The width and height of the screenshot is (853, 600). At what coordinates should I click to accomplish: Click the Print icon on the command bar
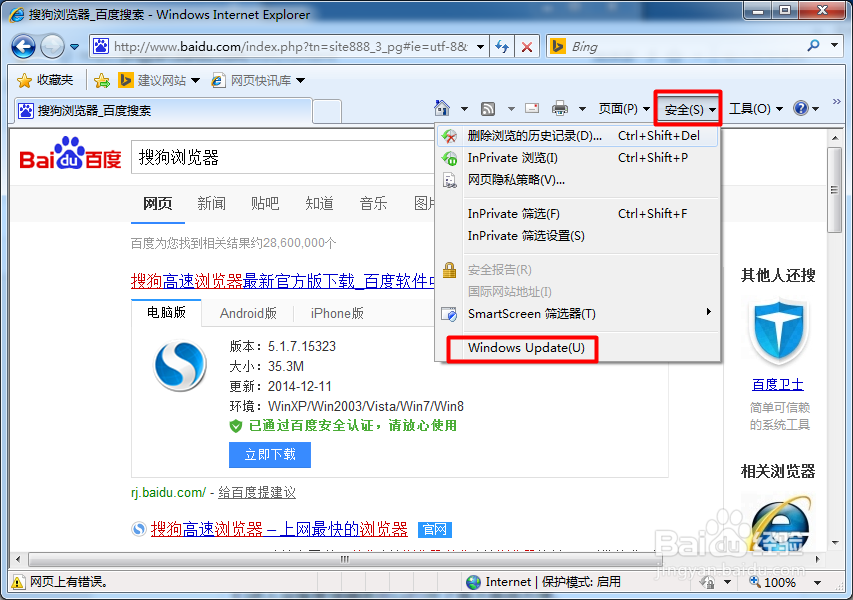tap(560, 108)
